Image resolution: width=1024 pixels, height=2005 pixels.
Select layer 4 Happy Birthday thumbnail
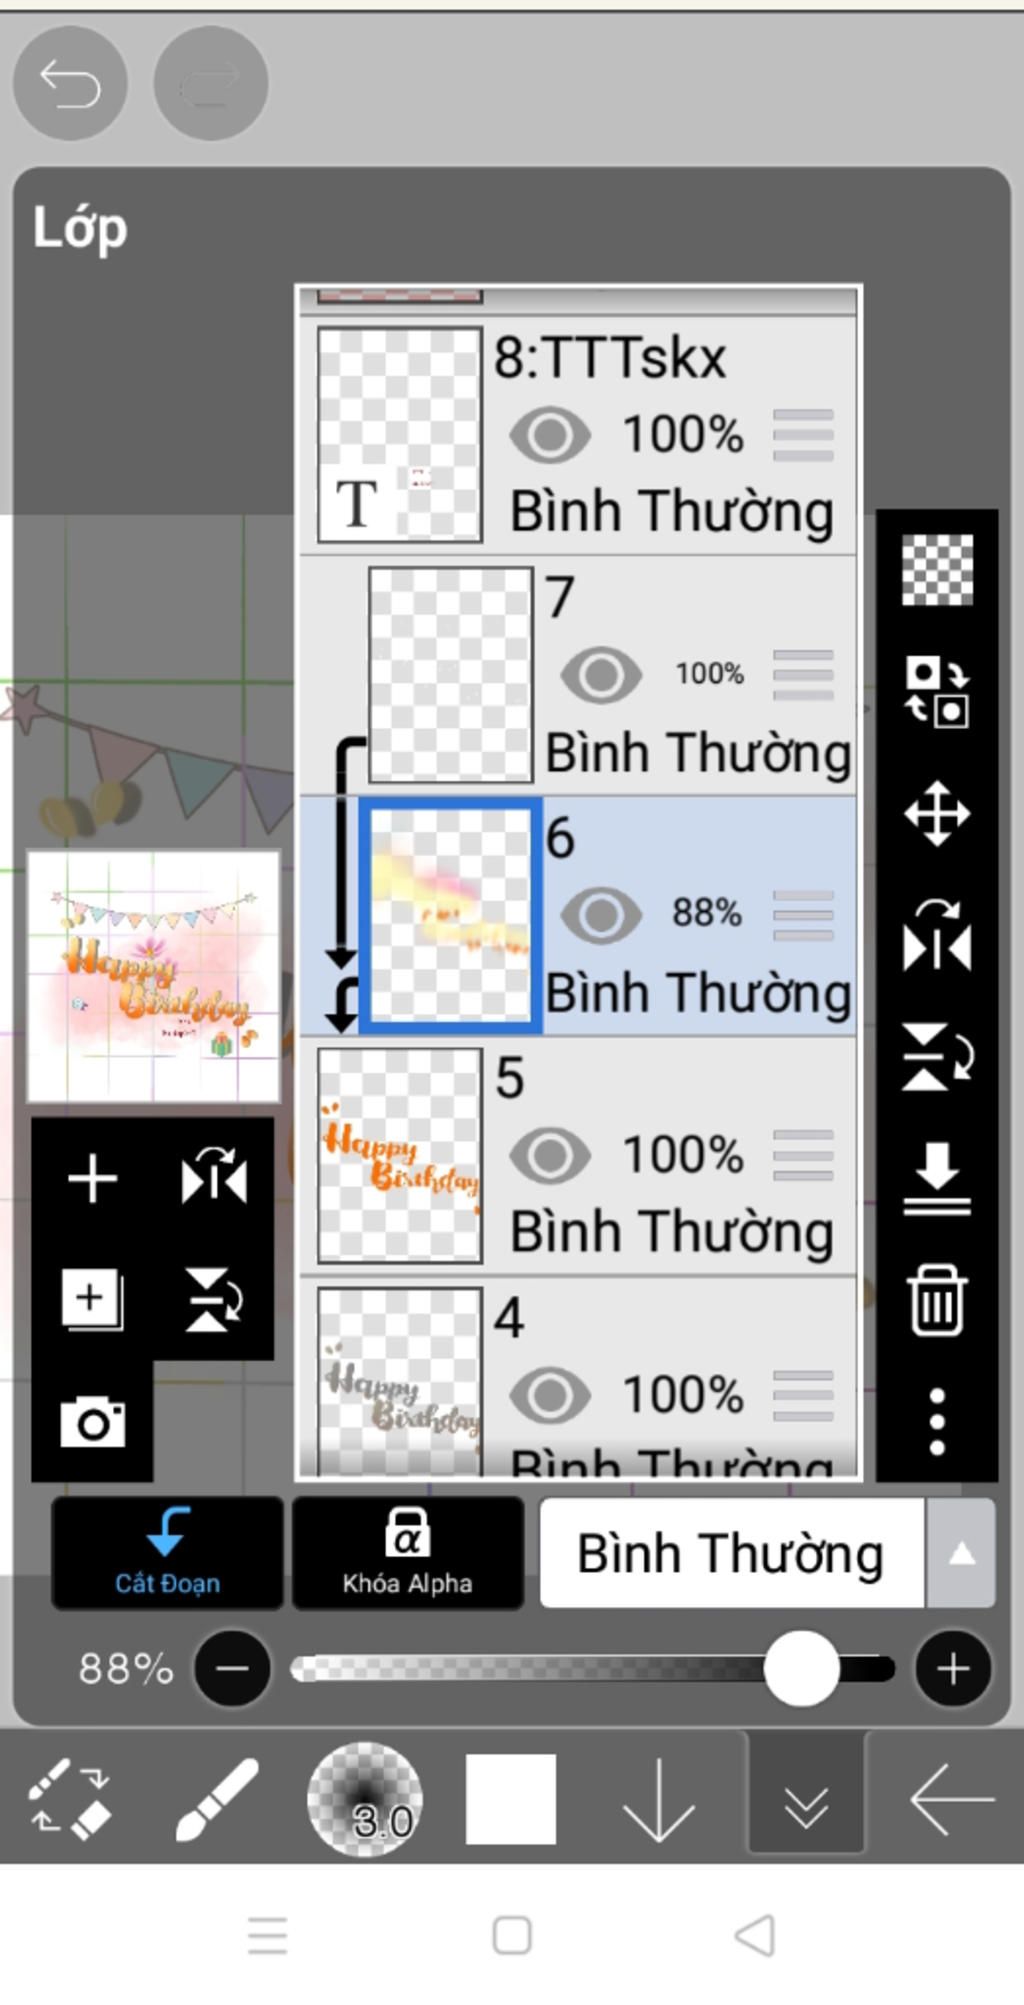(x=400, y=1381)
